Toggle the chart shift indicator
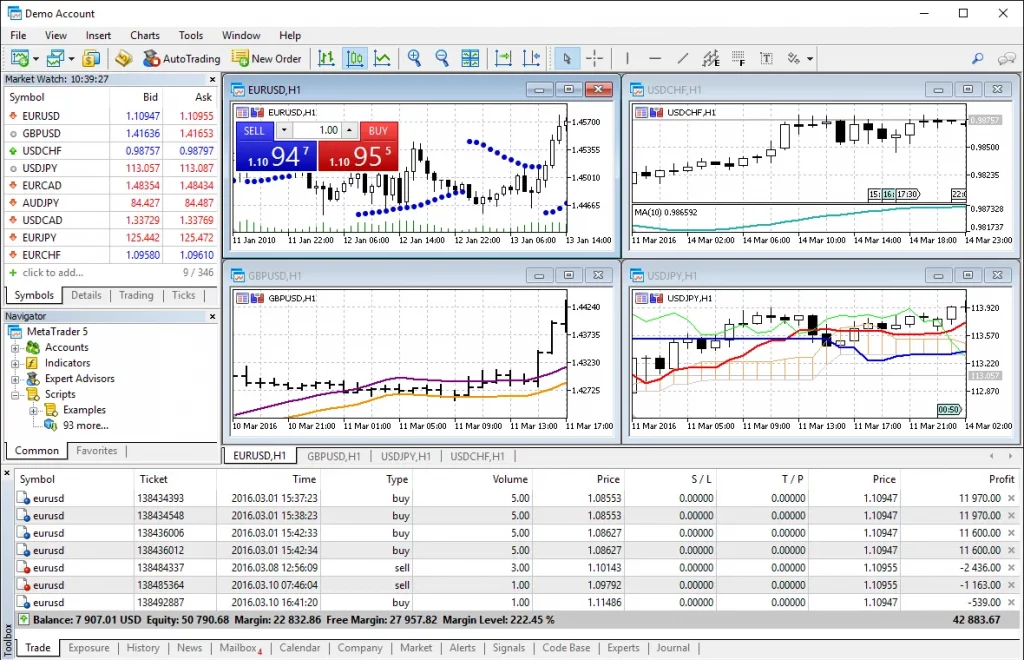This screenshot has height=660, width=1024. (532, 58)
